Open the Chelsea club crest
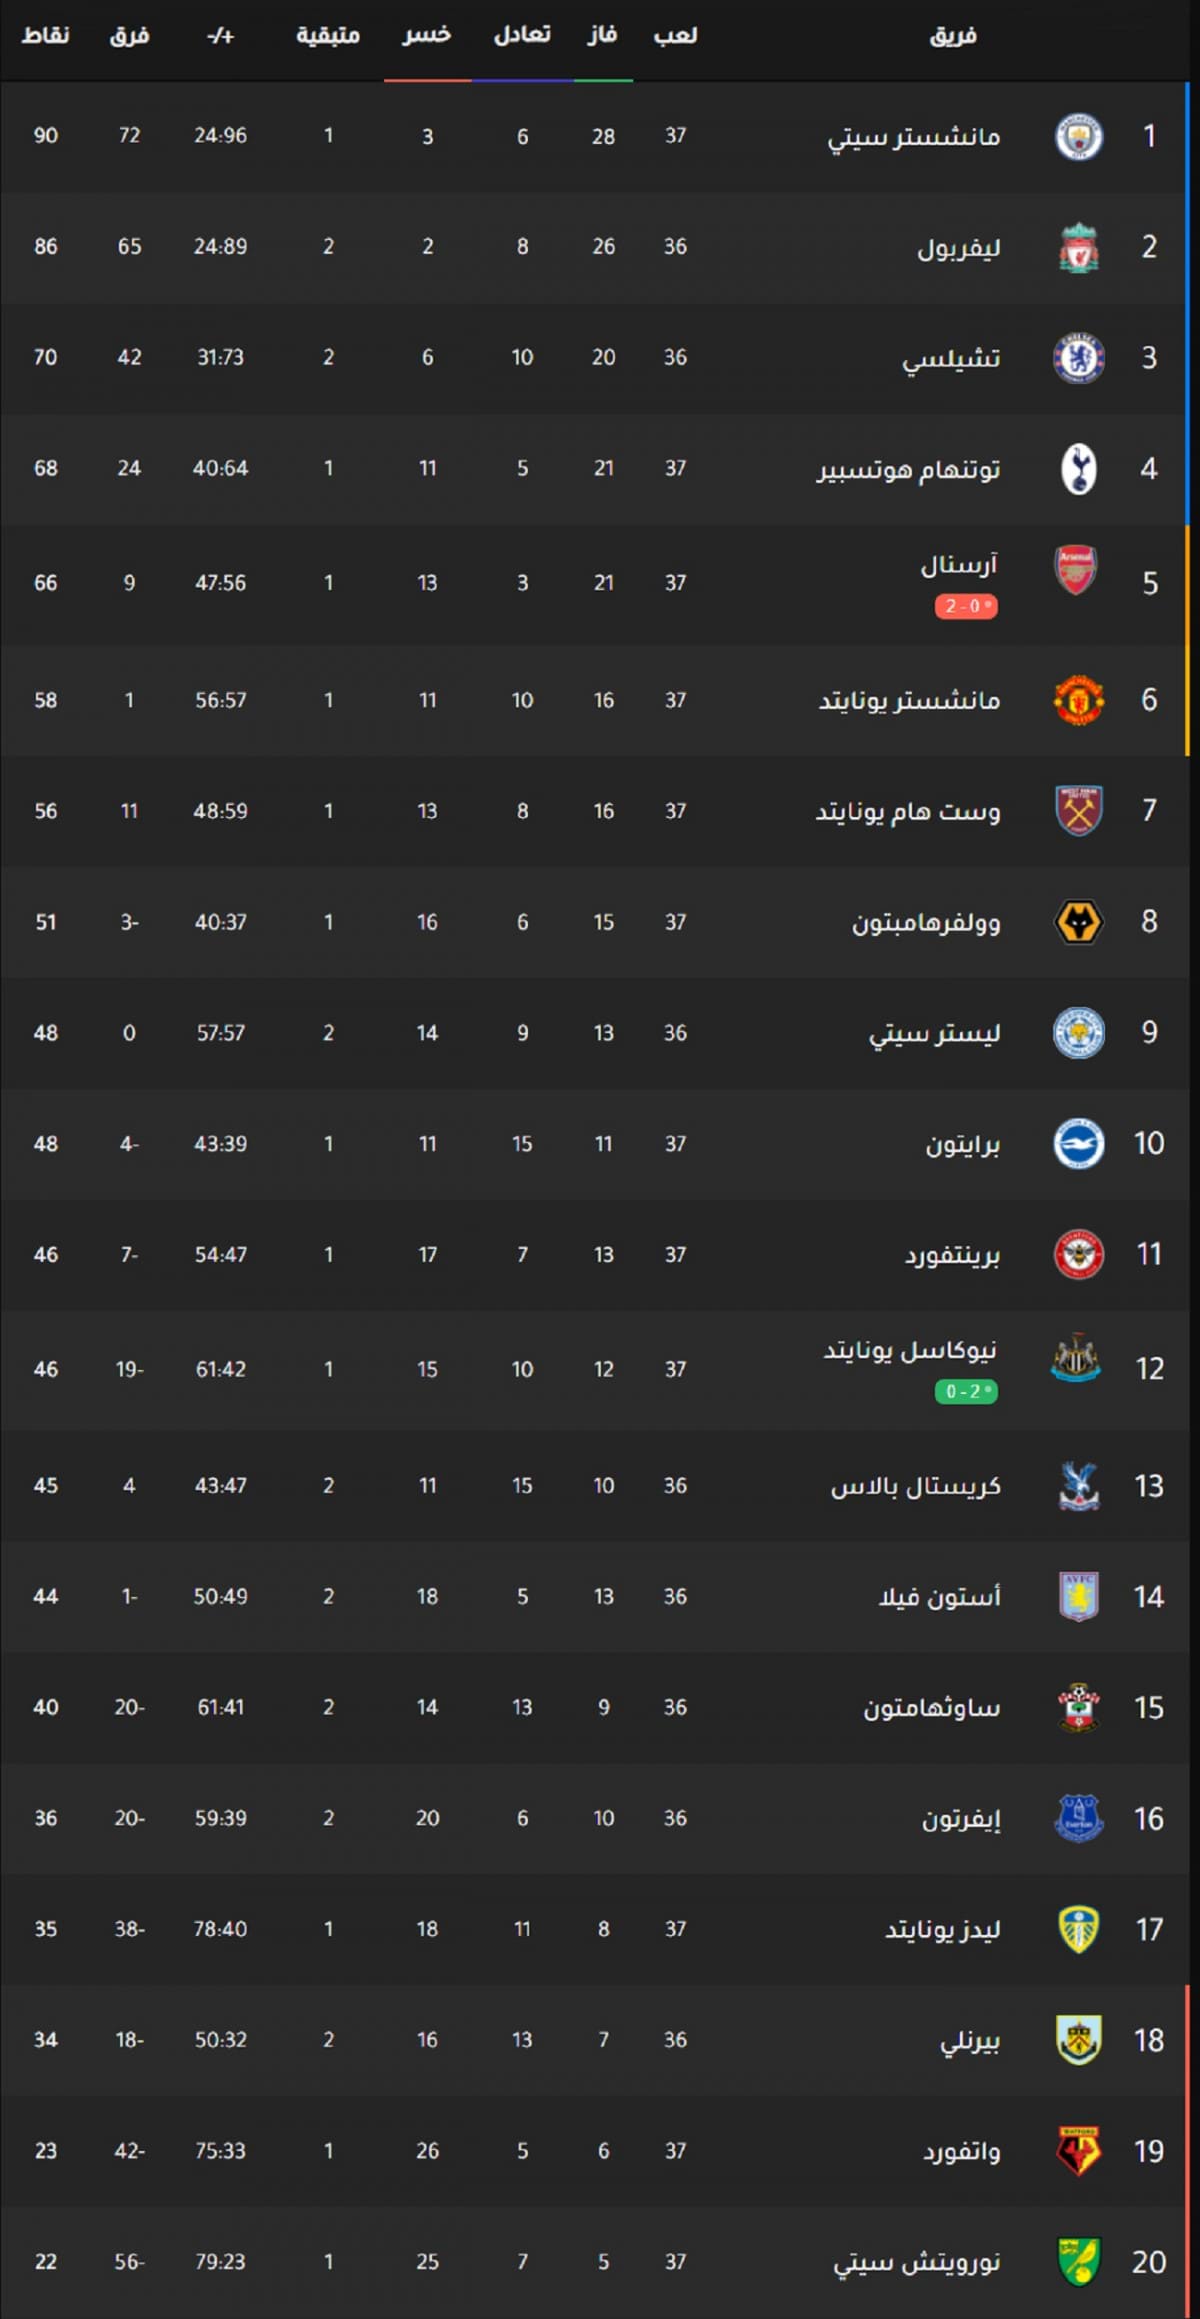Viewport: 1200px width, 2319px height. tap(1078, 358)
